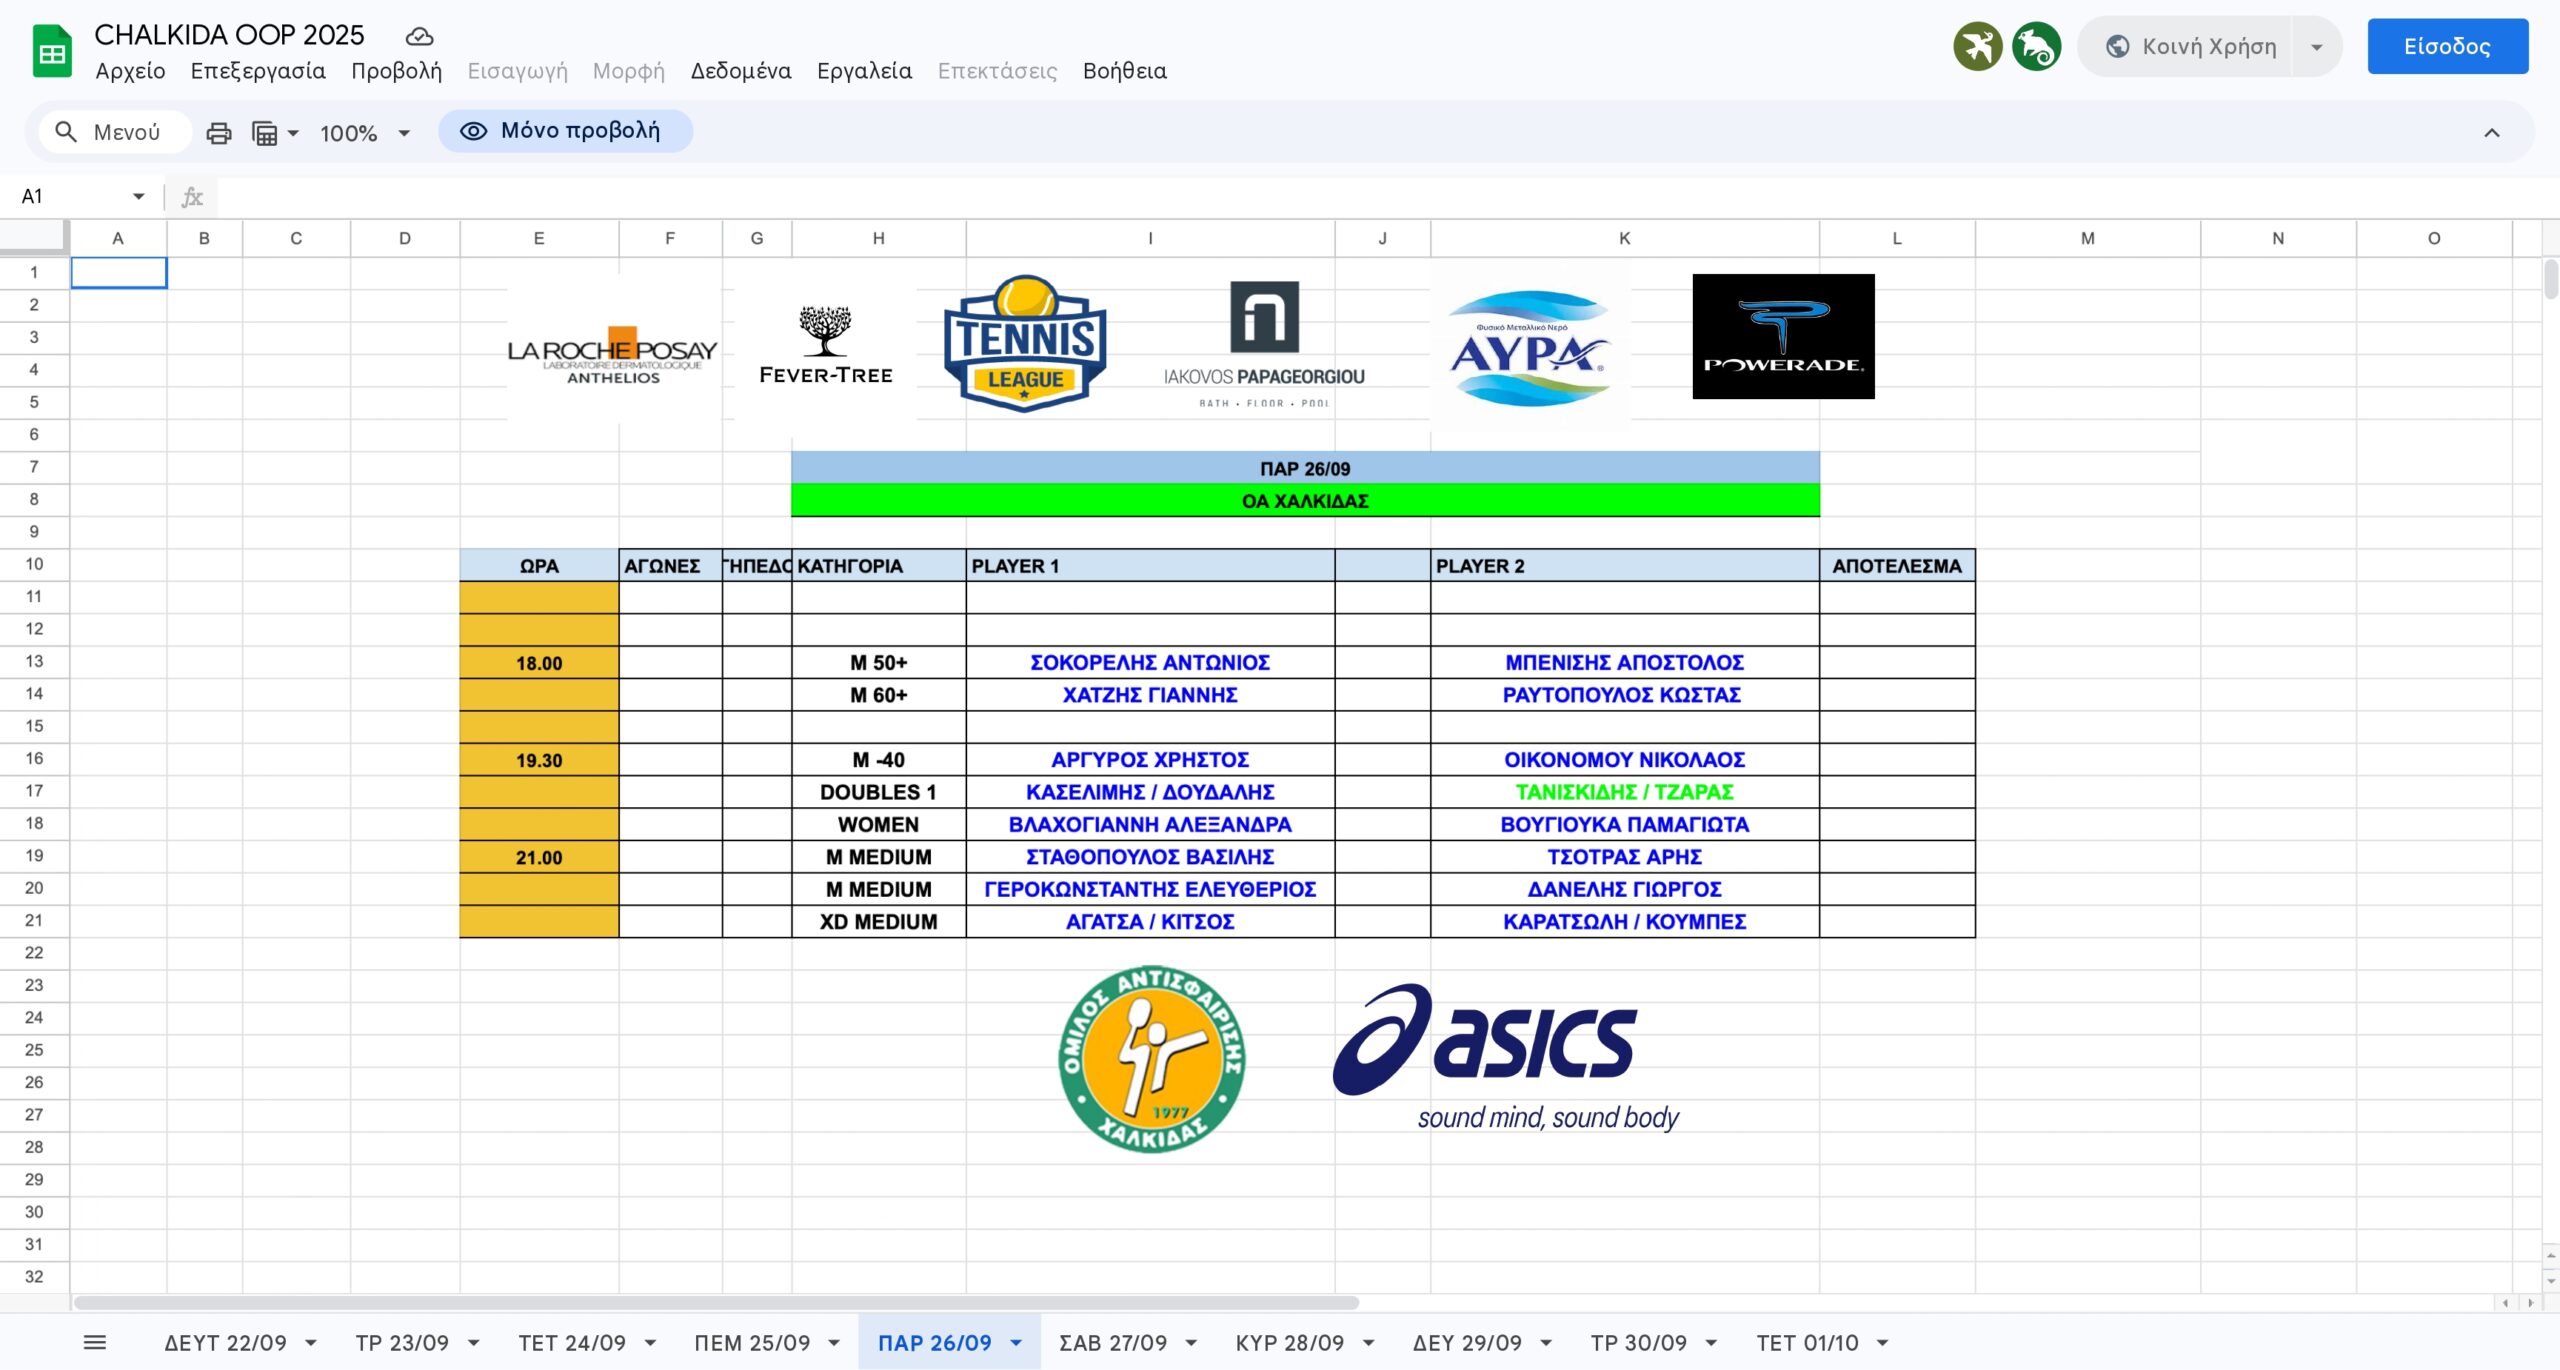Select column K header
Image resolution: width=2560 pixels, height=1370 pixels.
click(1624, 238)
